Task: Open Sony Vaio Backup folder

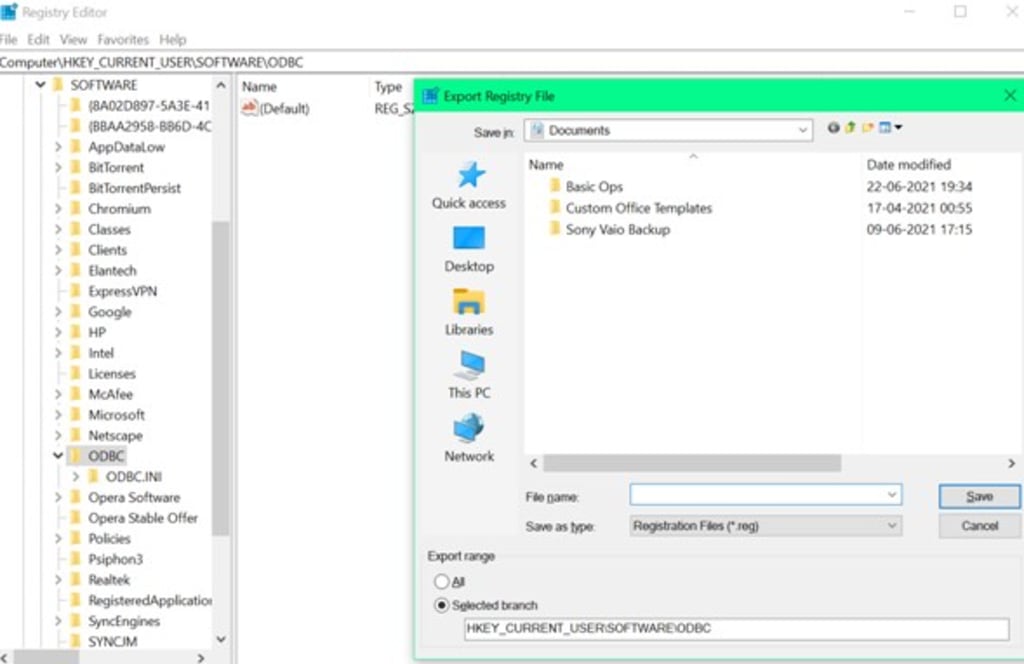Action: (x=618, y=230)
